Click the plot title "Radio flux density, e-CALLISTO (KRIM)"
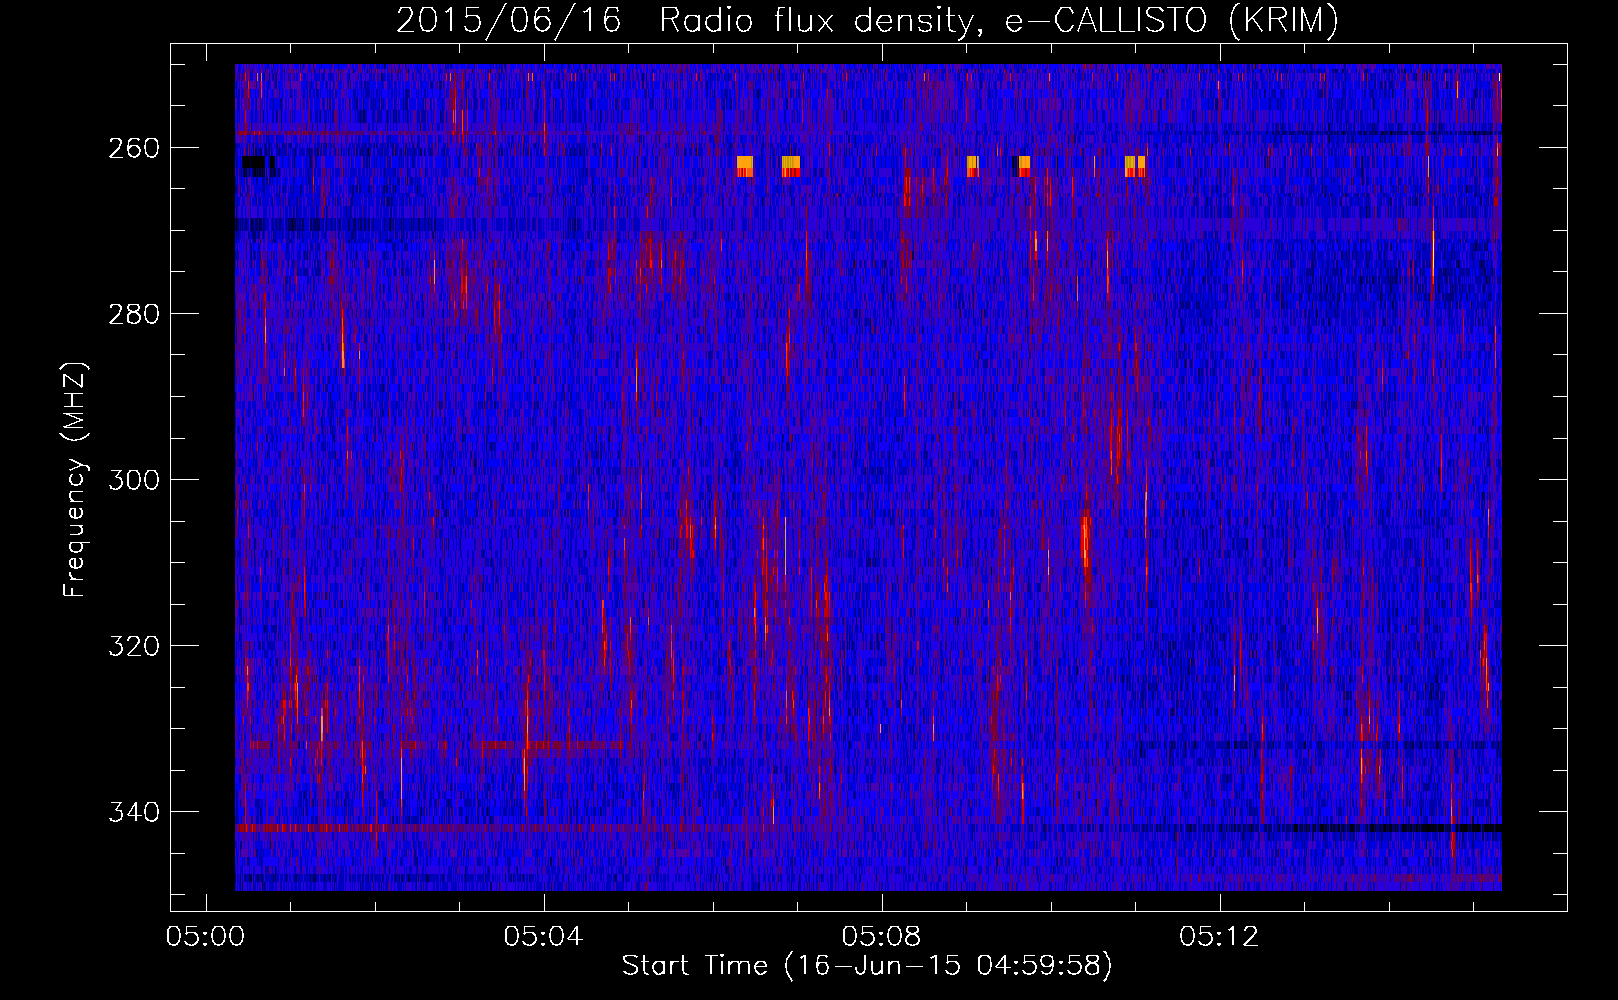 pos(999,21)
